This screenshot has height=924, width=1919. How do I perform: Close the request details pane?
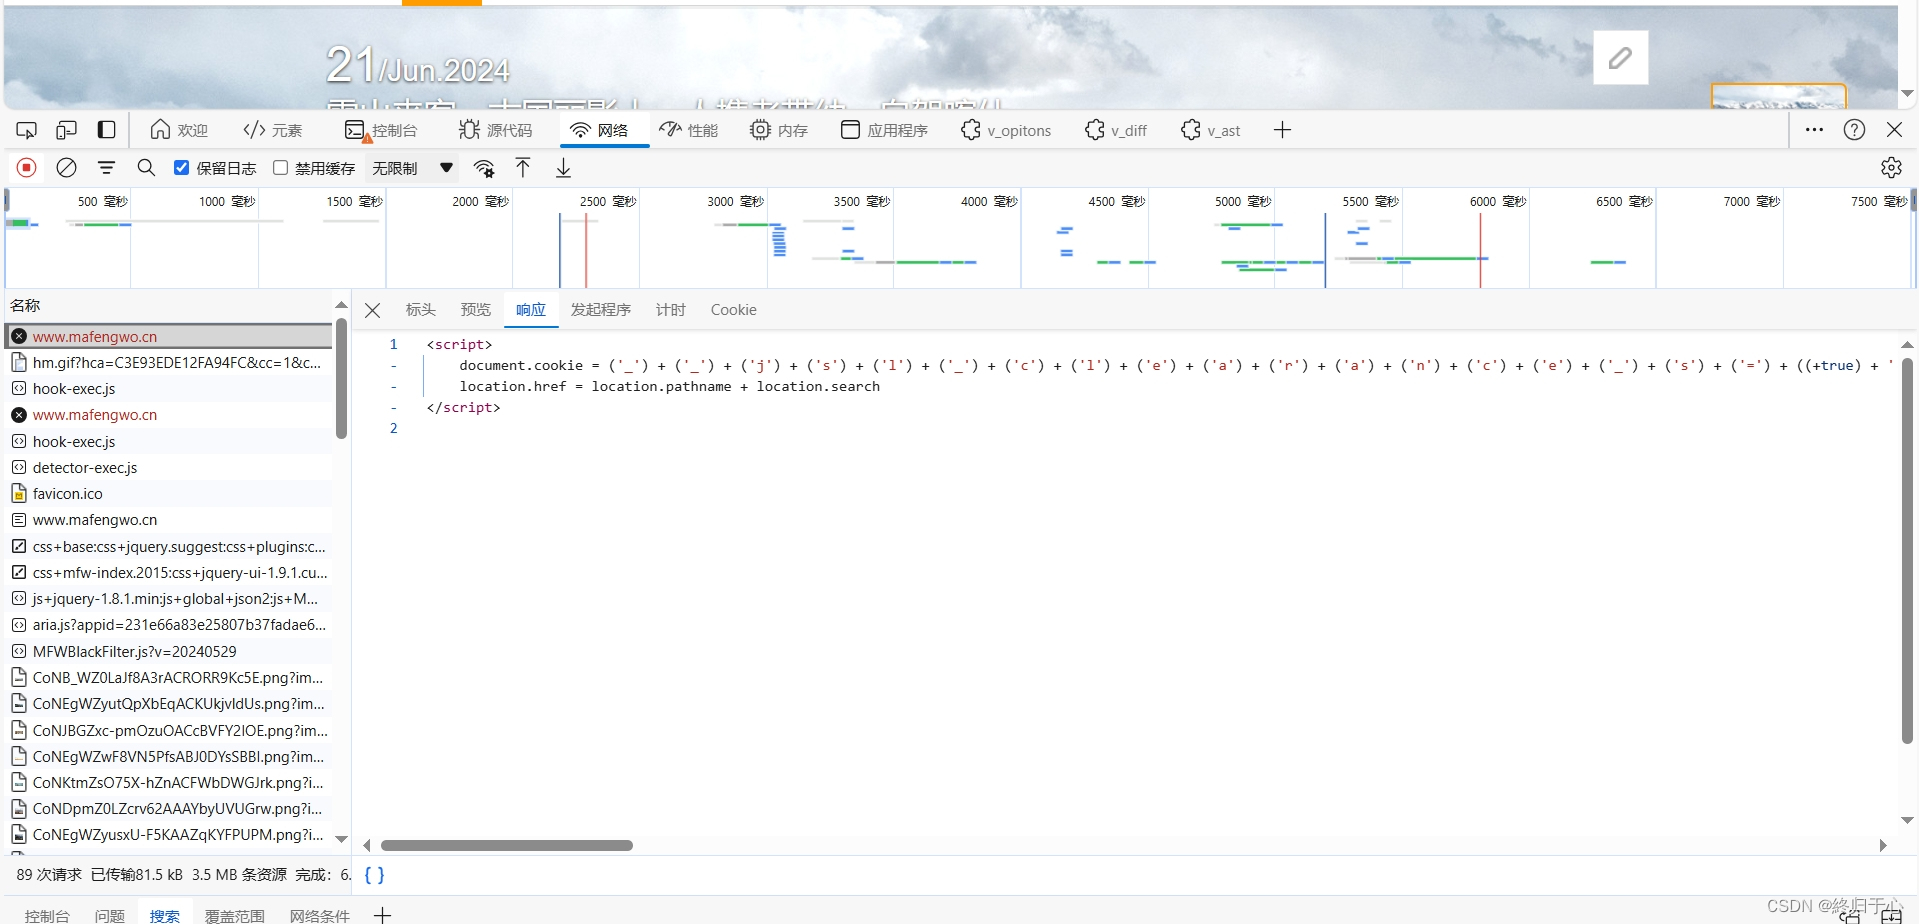click(x=373, y=310)
